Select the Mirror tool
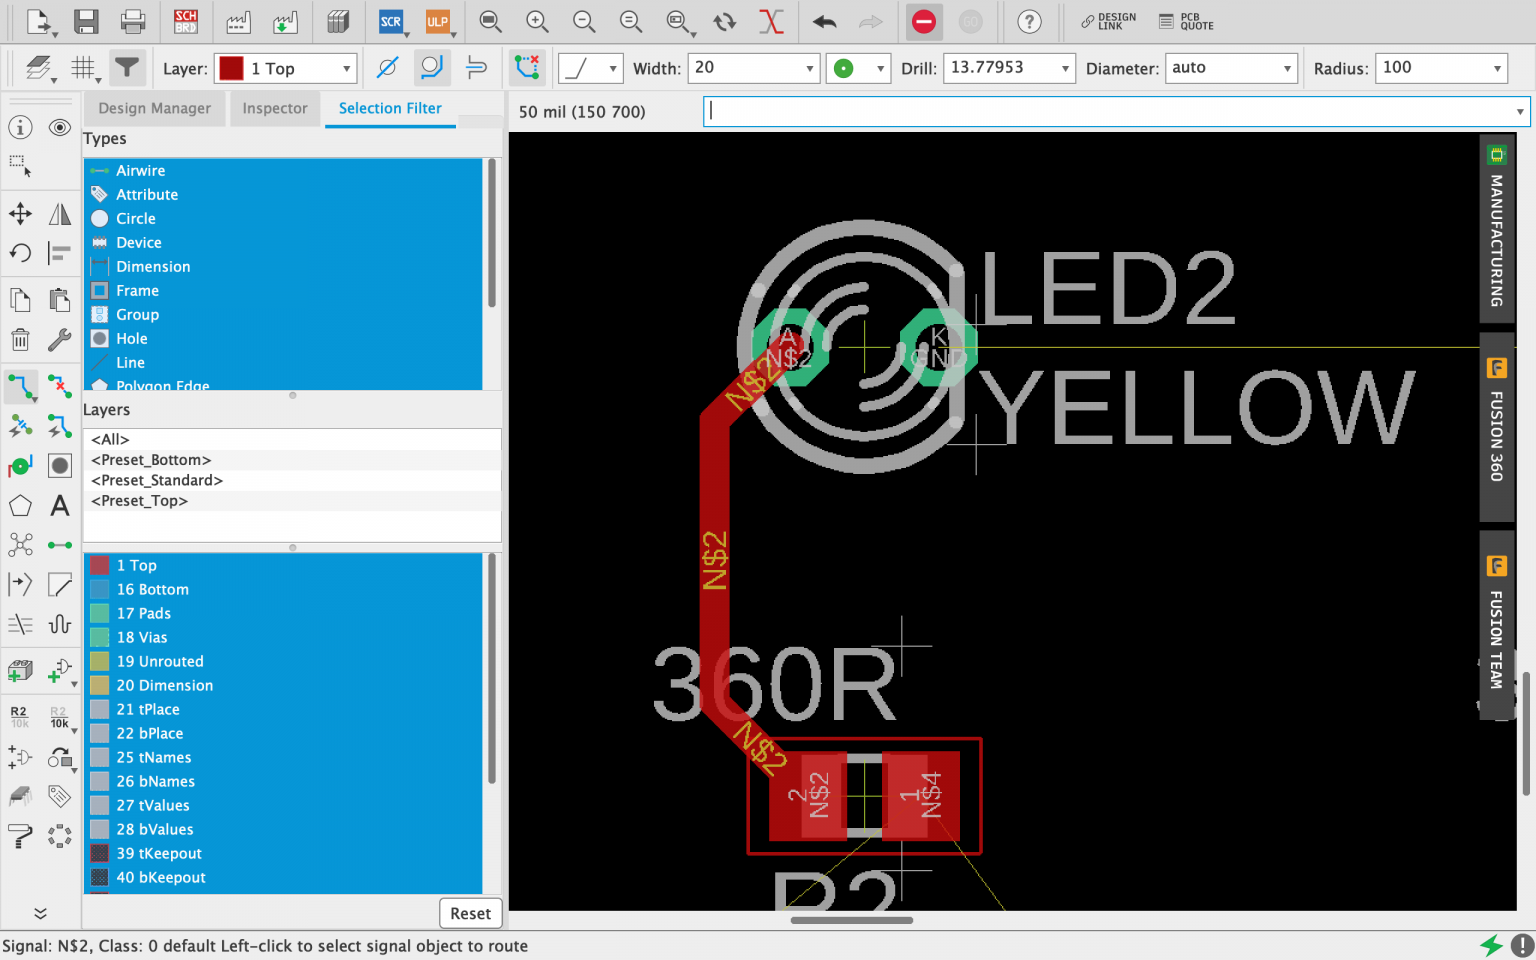Viewport: 1536px width, 960px height. pyautogui.click(x=59, y=213)
